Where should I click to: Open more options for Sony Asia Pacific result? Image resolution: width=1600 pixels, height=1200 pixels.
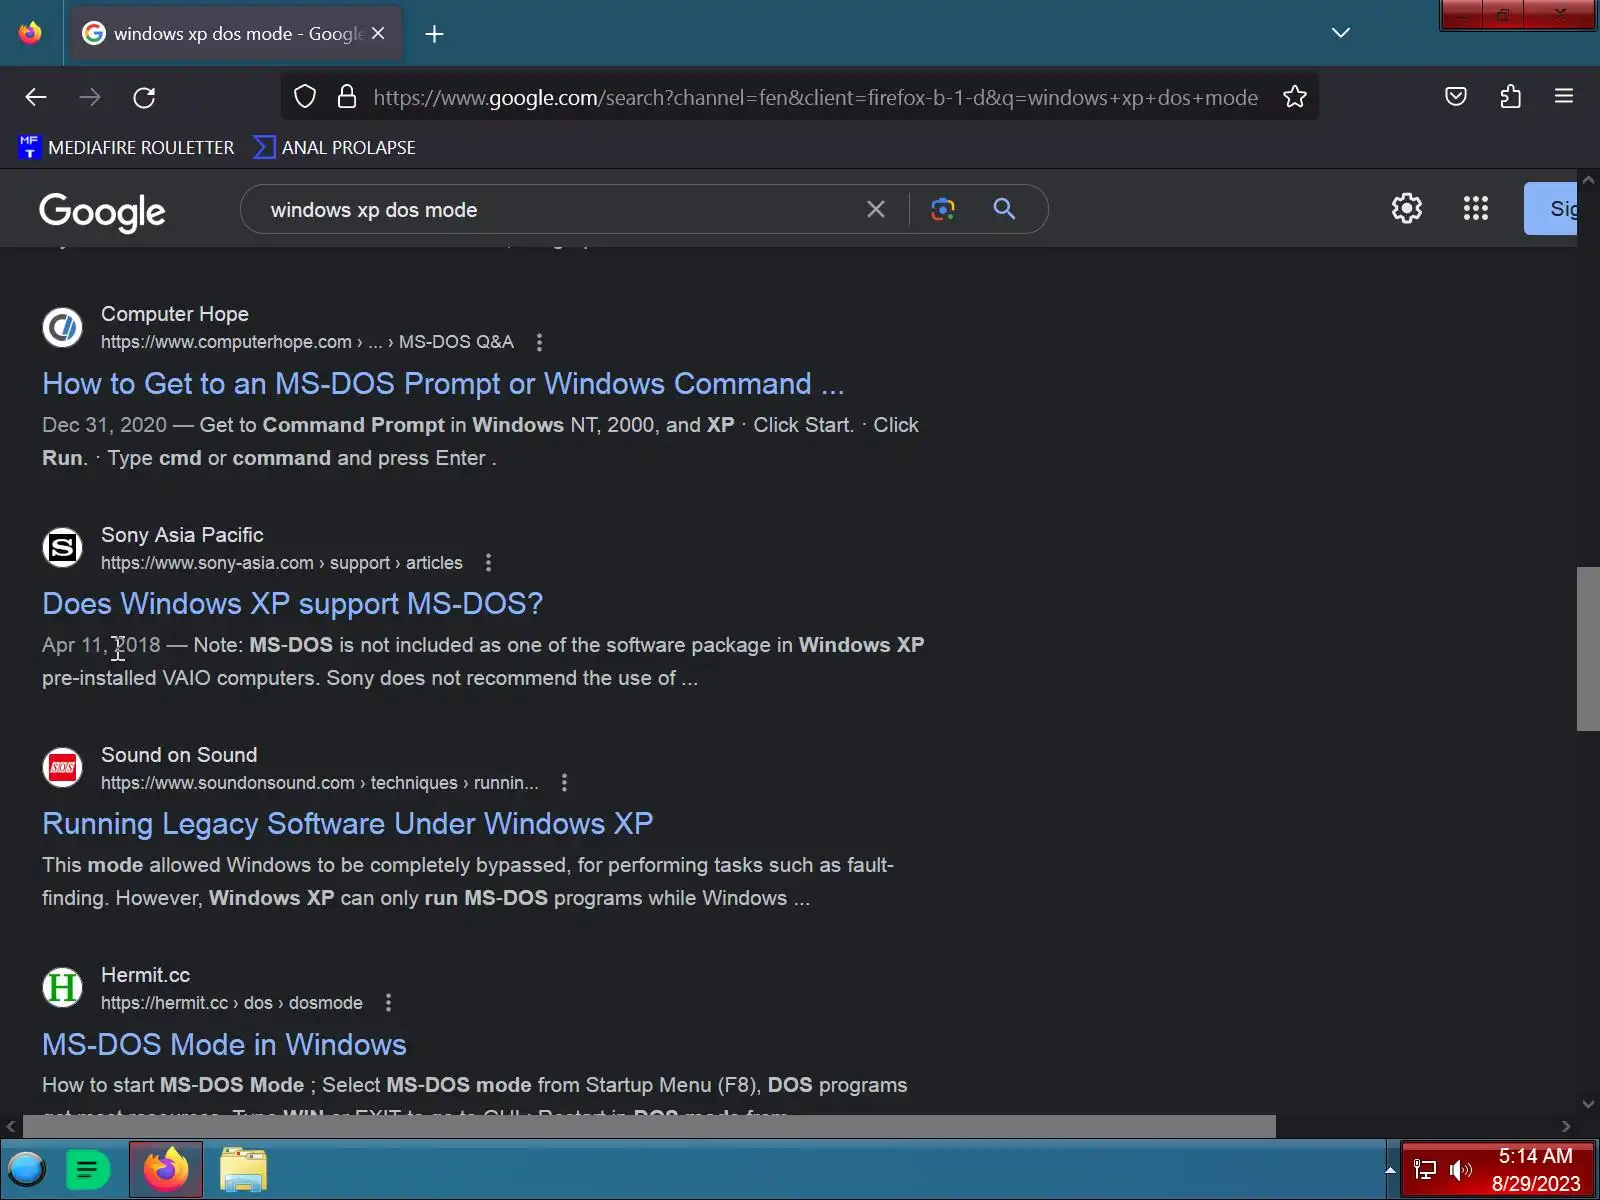click(488, 563)
